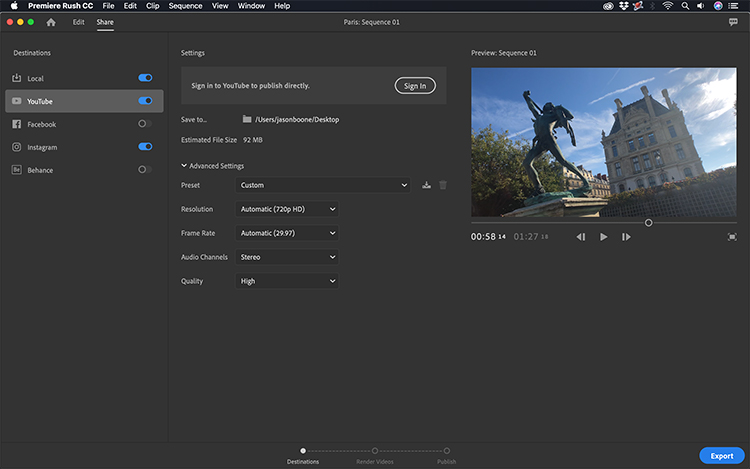Switch to the Edit tab
The image size is (750, 469).
(78, 21)
